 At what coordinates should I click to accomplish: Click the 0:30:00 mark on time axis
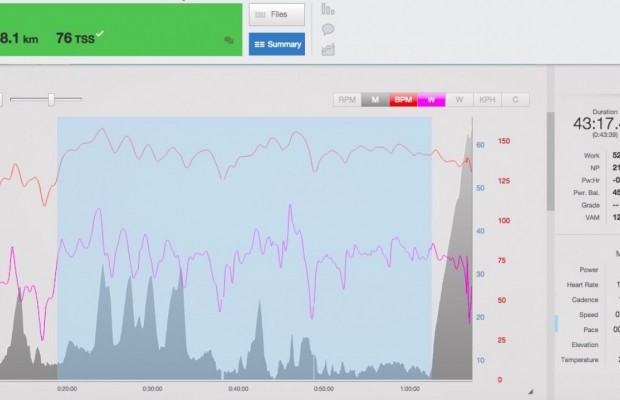(152, 389)
